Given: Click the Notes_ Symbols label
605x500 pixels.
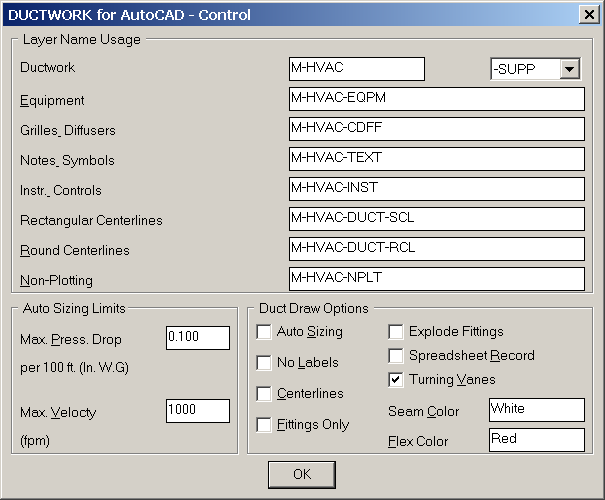Looking at the screenshot, I should pos(68,160).
